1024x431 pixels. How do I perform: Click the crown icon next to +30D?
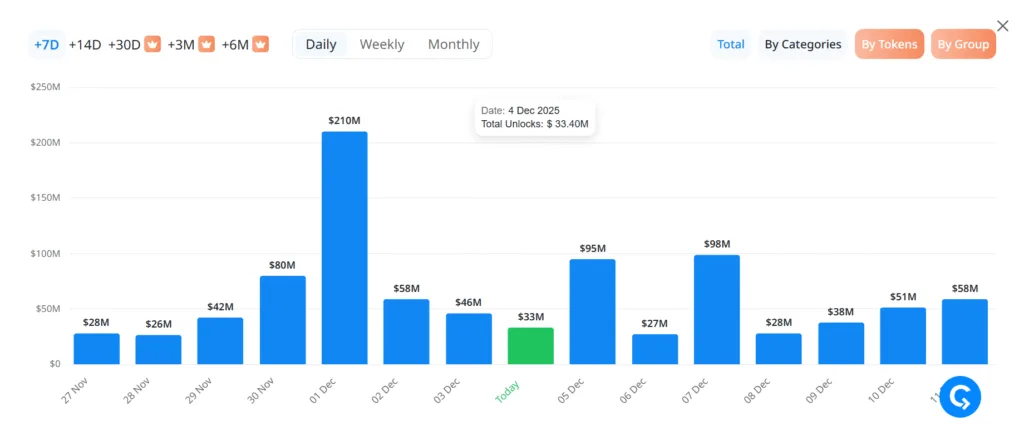(153, 44)
